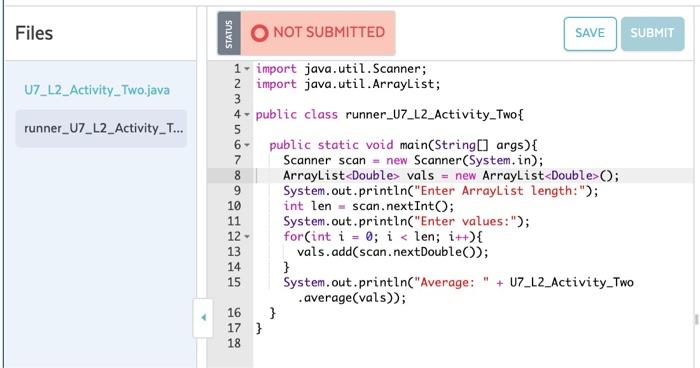The width and height of the screenshot is (700, 368).
Task: Place cursor in ArrayList<Double> vals line
Action: 451,176
